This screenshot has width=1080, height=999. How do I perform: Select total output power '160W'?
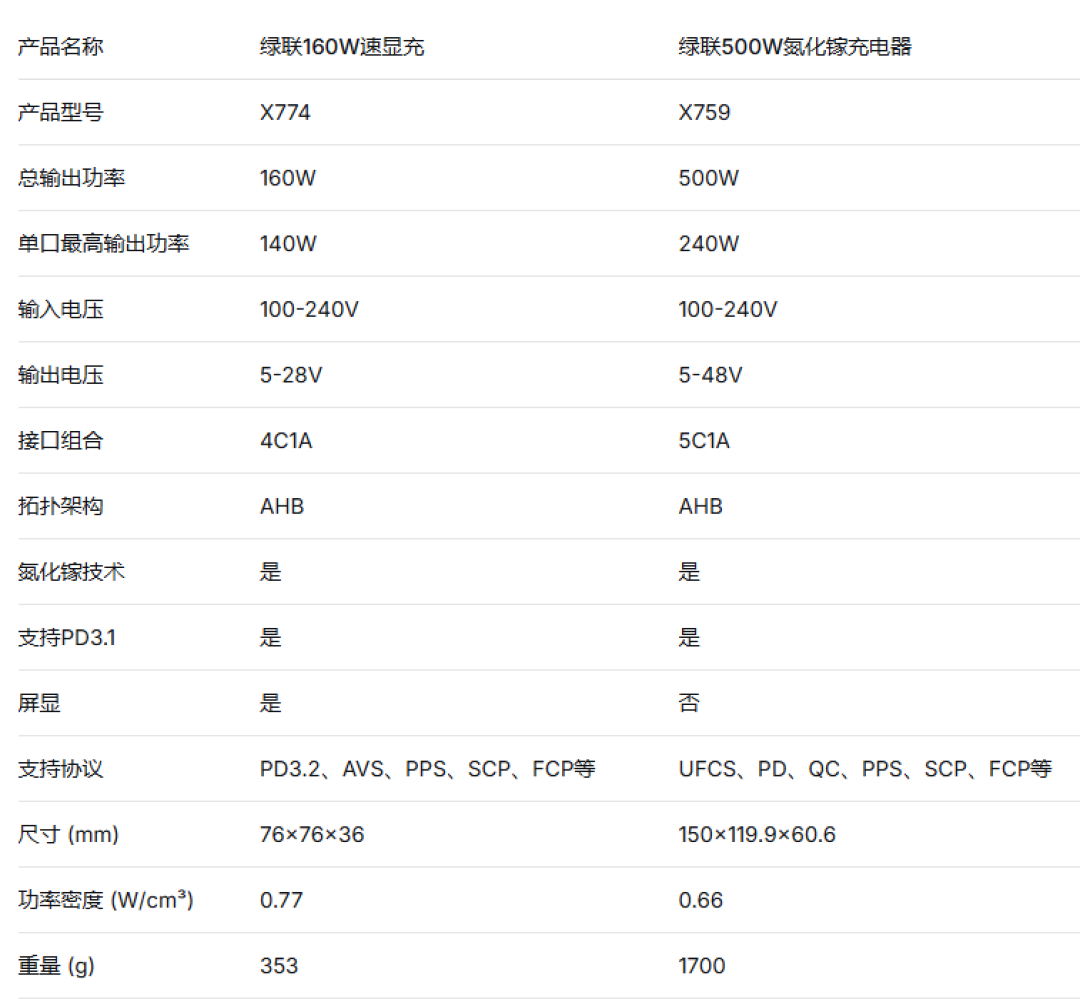click(x=288, y=178)
